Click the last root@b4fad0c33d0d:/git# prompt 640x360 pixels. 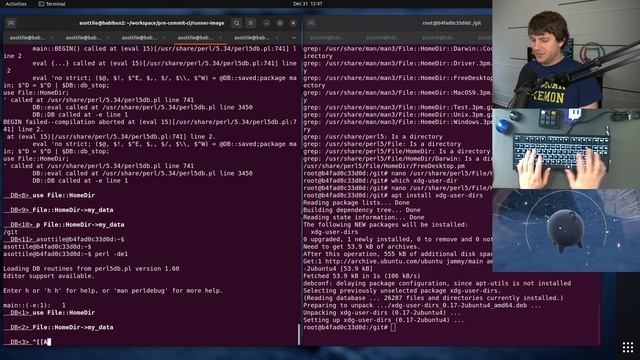point(349,328)
